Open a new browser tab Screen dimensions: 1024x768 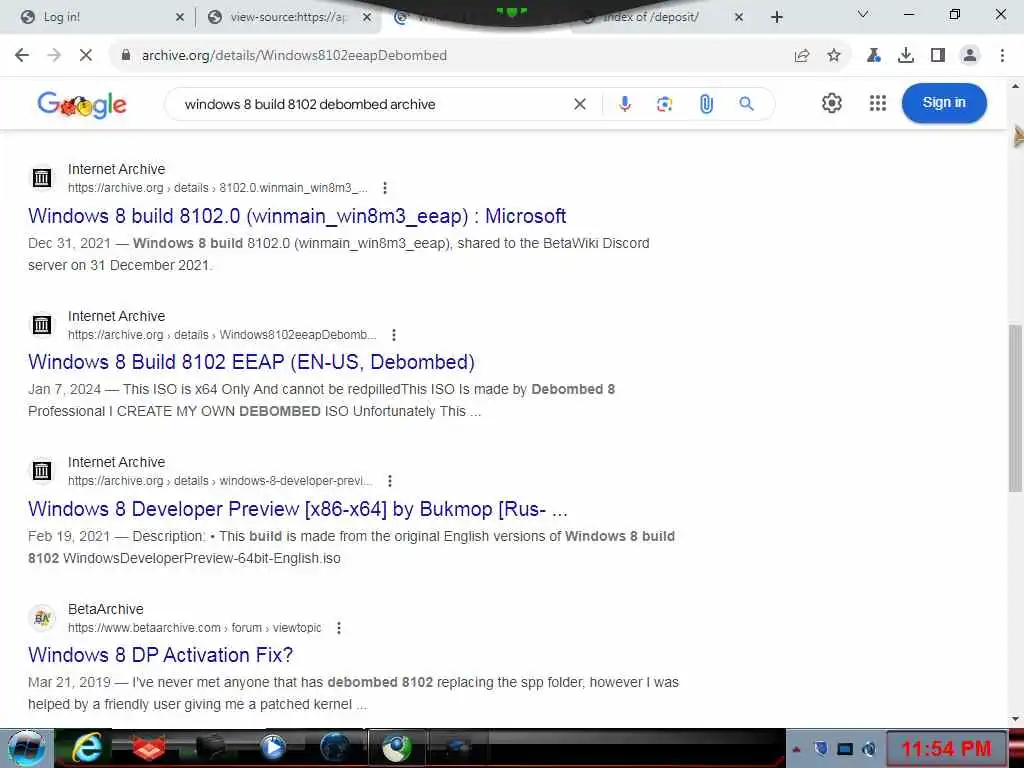[776, 18]
